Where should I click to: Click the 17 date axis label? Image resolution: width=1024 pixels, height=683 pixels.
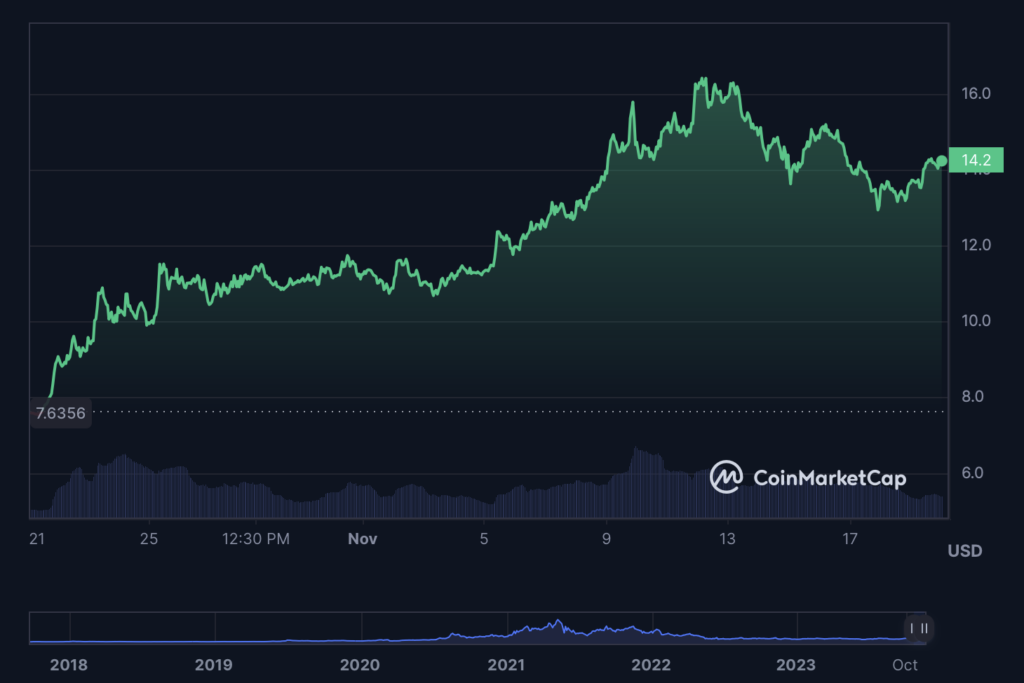[850, 539]
